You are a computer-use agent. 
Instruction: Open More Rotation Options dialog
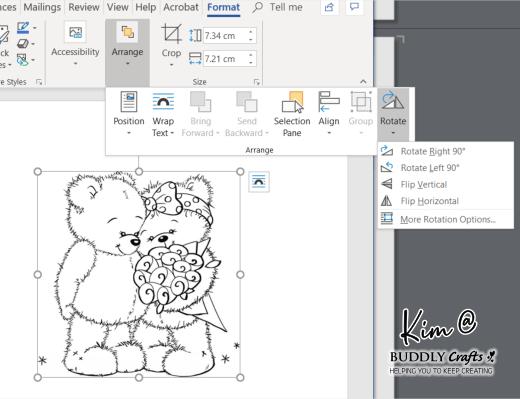[x=445, y=219]
